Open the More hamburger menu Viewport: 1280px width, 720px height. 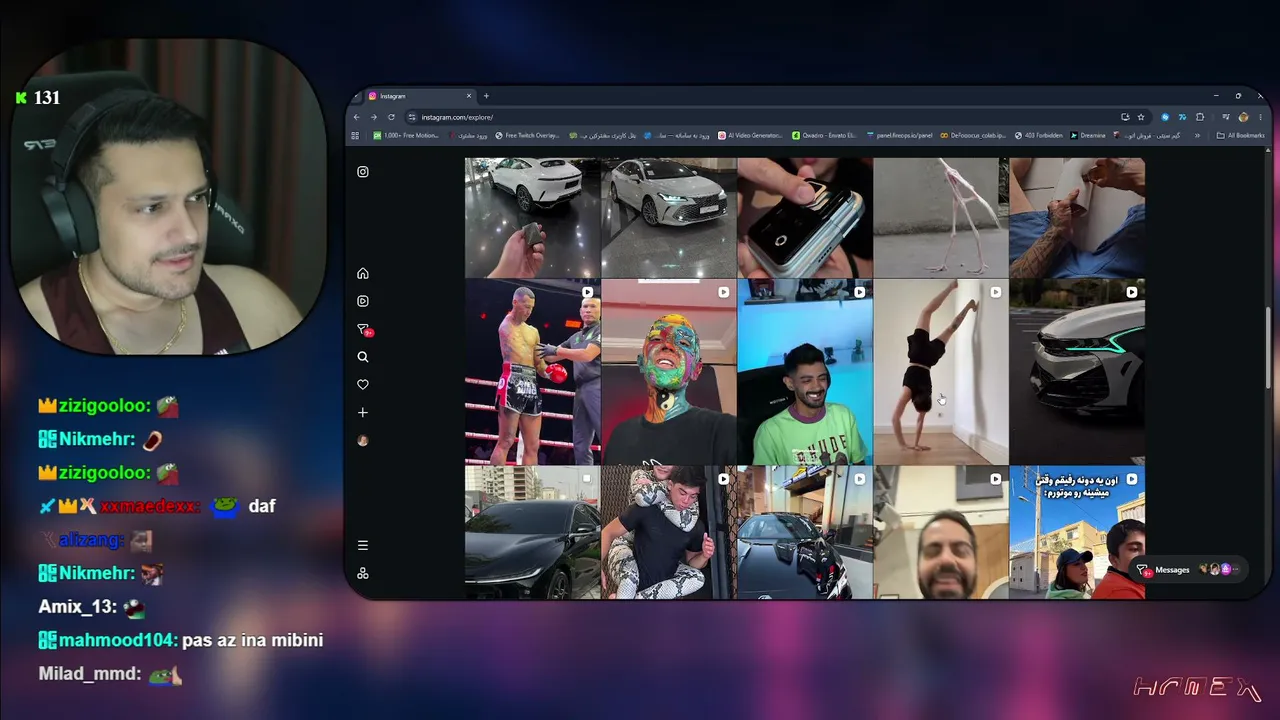(x=363, y=545)
